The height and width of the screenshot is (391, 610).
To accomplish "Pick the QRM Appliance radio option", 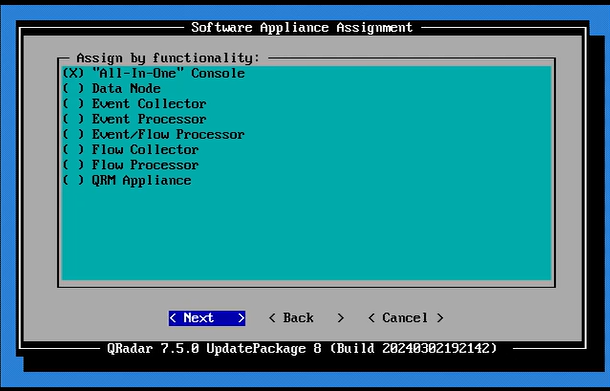I will [x=127, y=181].
